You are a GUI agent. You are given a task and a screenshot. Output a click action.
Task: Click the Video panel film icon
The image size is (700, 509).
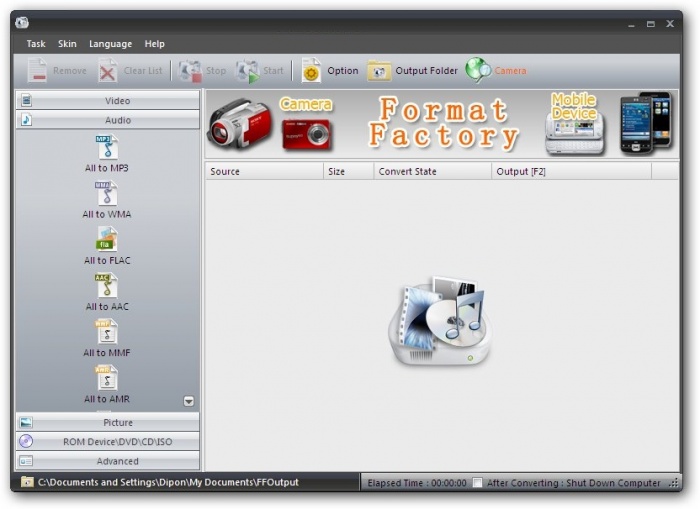[26, 100]
